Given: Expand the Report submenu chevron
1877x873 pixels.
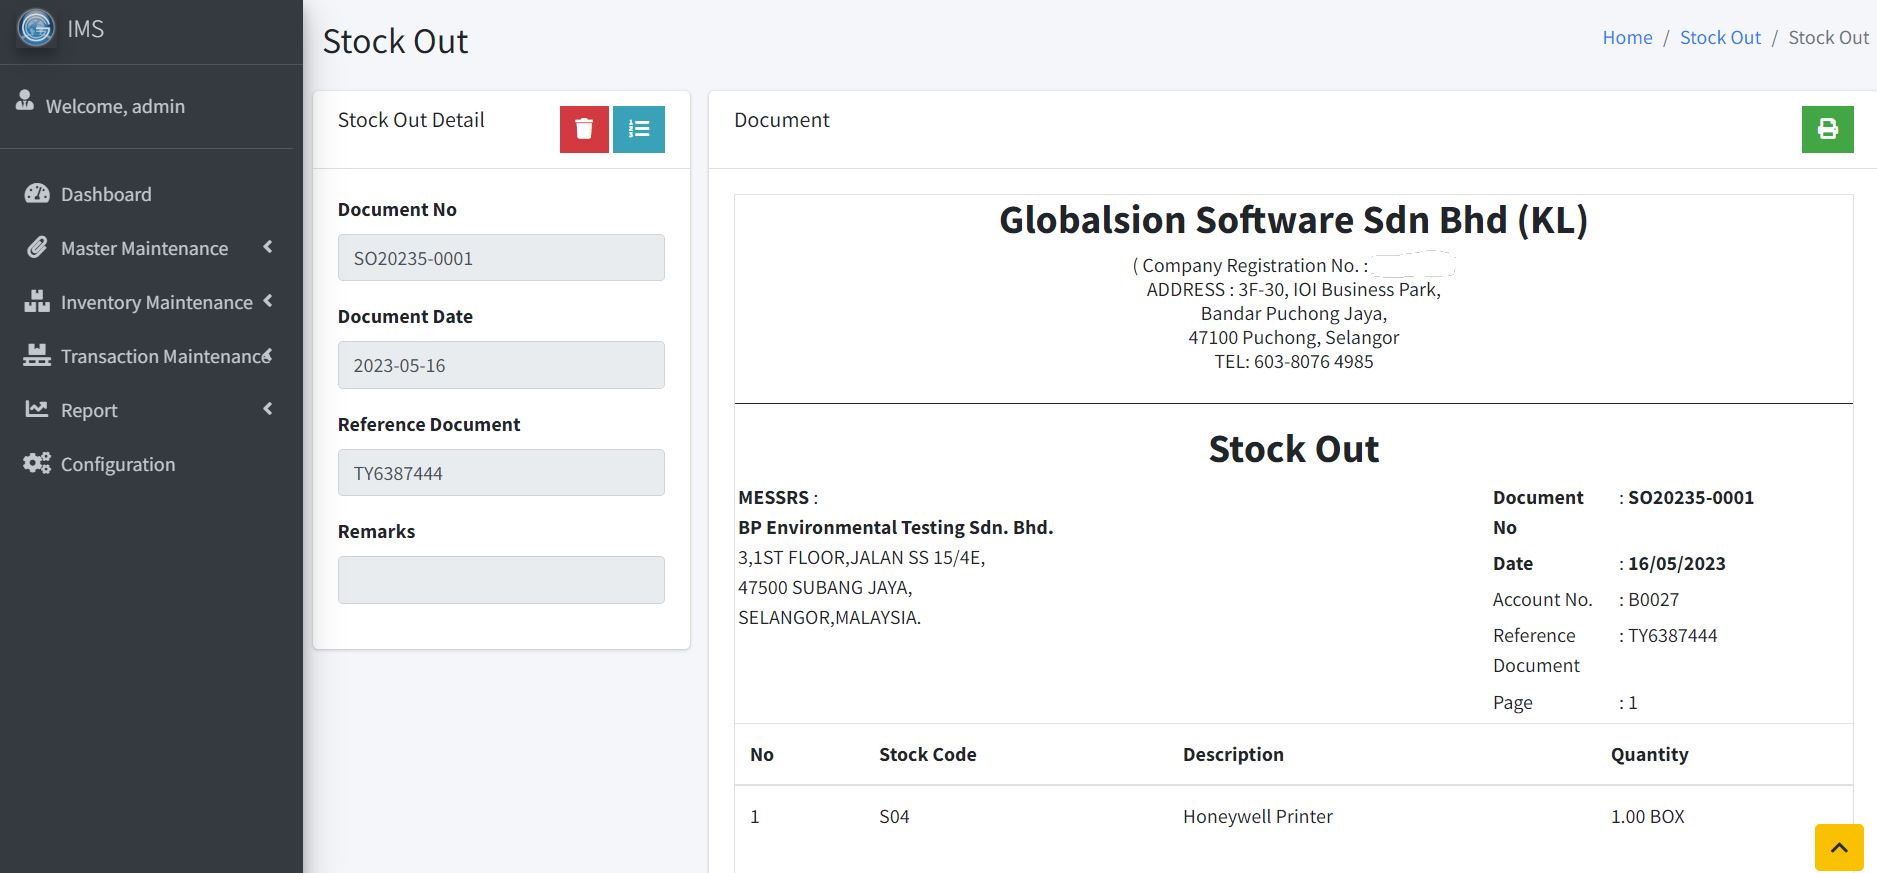Looking at the screenshot, I should 268,409.
